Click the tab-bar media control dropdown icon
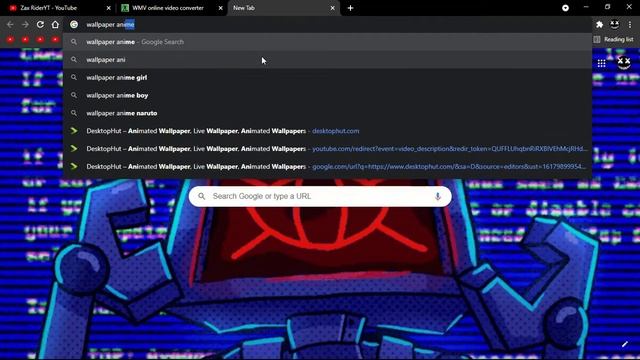 click(565, 8)
